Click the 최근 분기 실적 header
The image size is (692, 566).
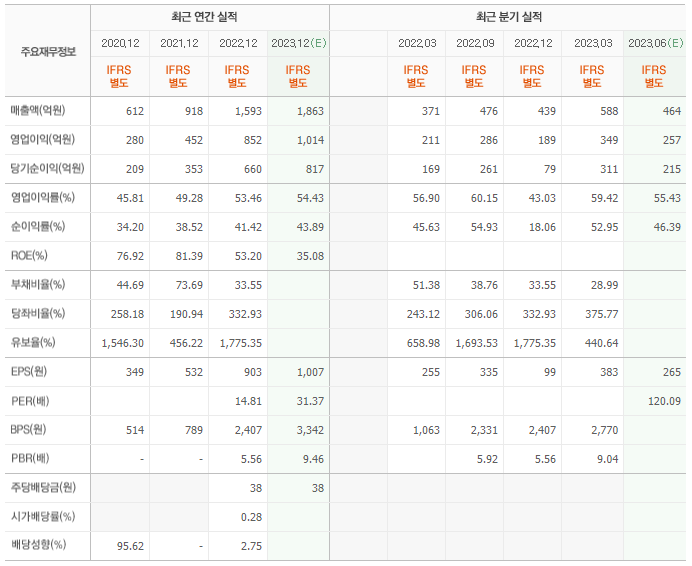508,17
